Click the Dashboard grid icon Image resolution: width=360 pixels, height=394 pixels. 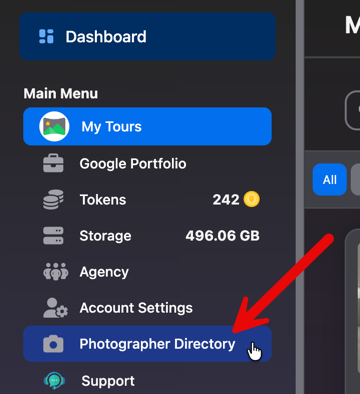pos(46,36)
